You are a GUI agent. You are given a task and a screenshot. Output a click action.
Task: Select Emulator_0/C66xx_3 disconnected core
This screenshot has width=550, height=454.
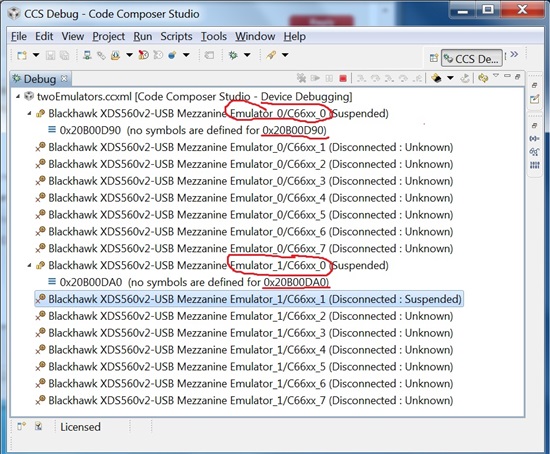244,181
